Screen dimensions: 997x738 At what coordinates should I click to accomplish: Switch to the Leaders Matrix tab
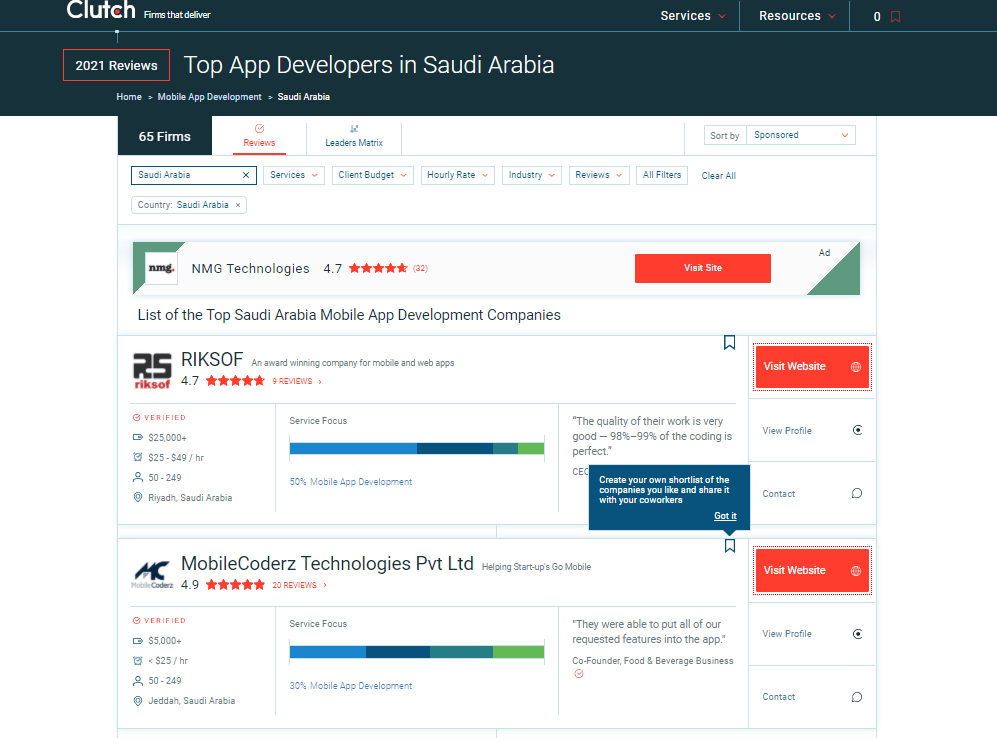coord(354,135)
